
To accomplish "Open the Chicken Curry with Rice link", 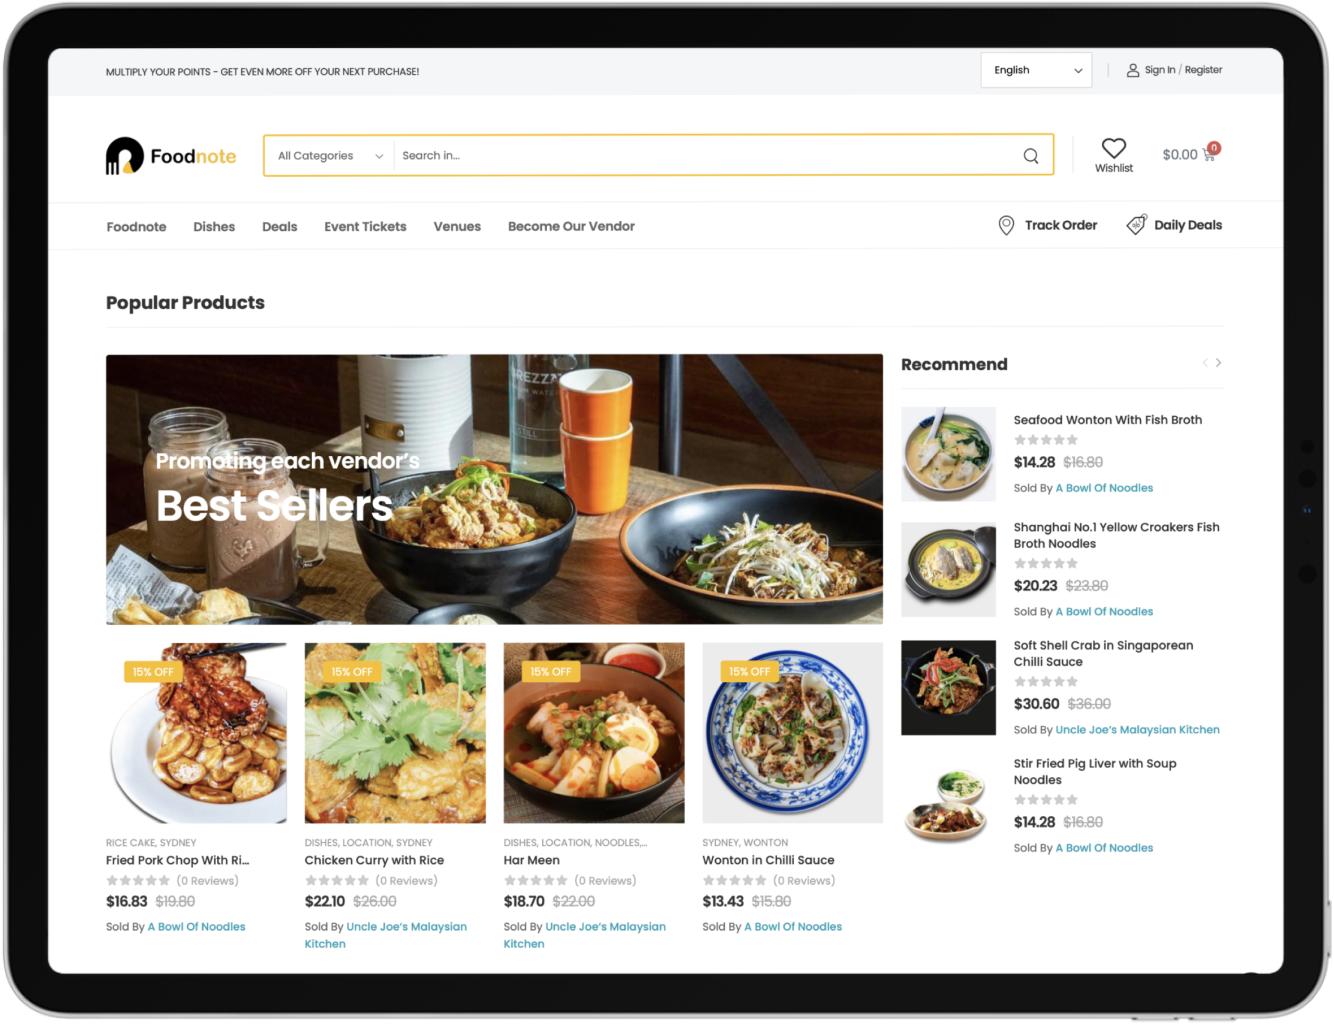I will [374, 860].
